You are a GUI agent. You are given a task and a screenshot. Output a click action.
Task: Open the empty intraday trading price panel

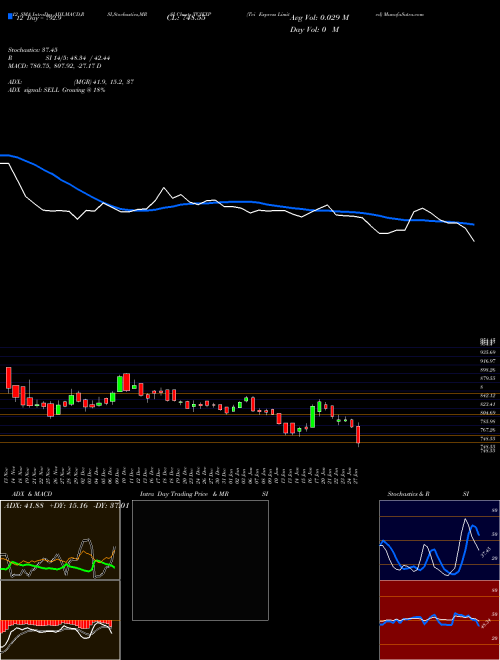[200, 560]
